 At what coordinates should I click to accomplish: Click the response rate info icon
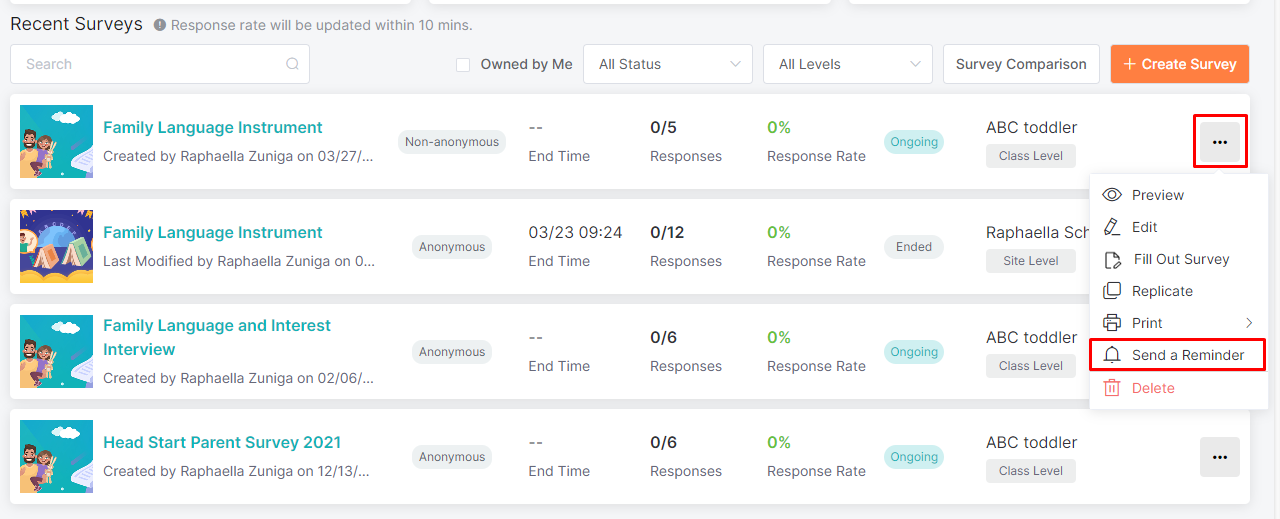[160, 25]
